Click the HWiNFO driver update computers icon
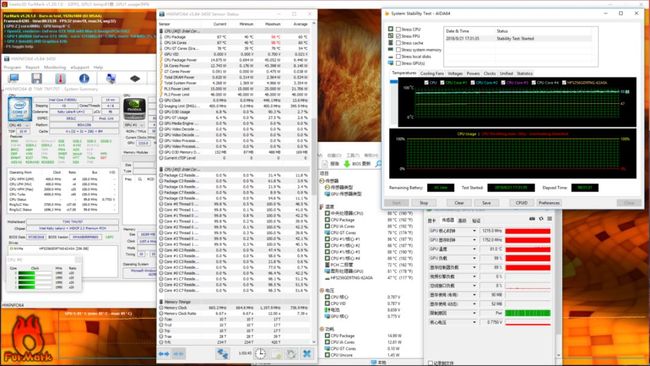This screenshot has width=650, height=366. coord(111,78)
